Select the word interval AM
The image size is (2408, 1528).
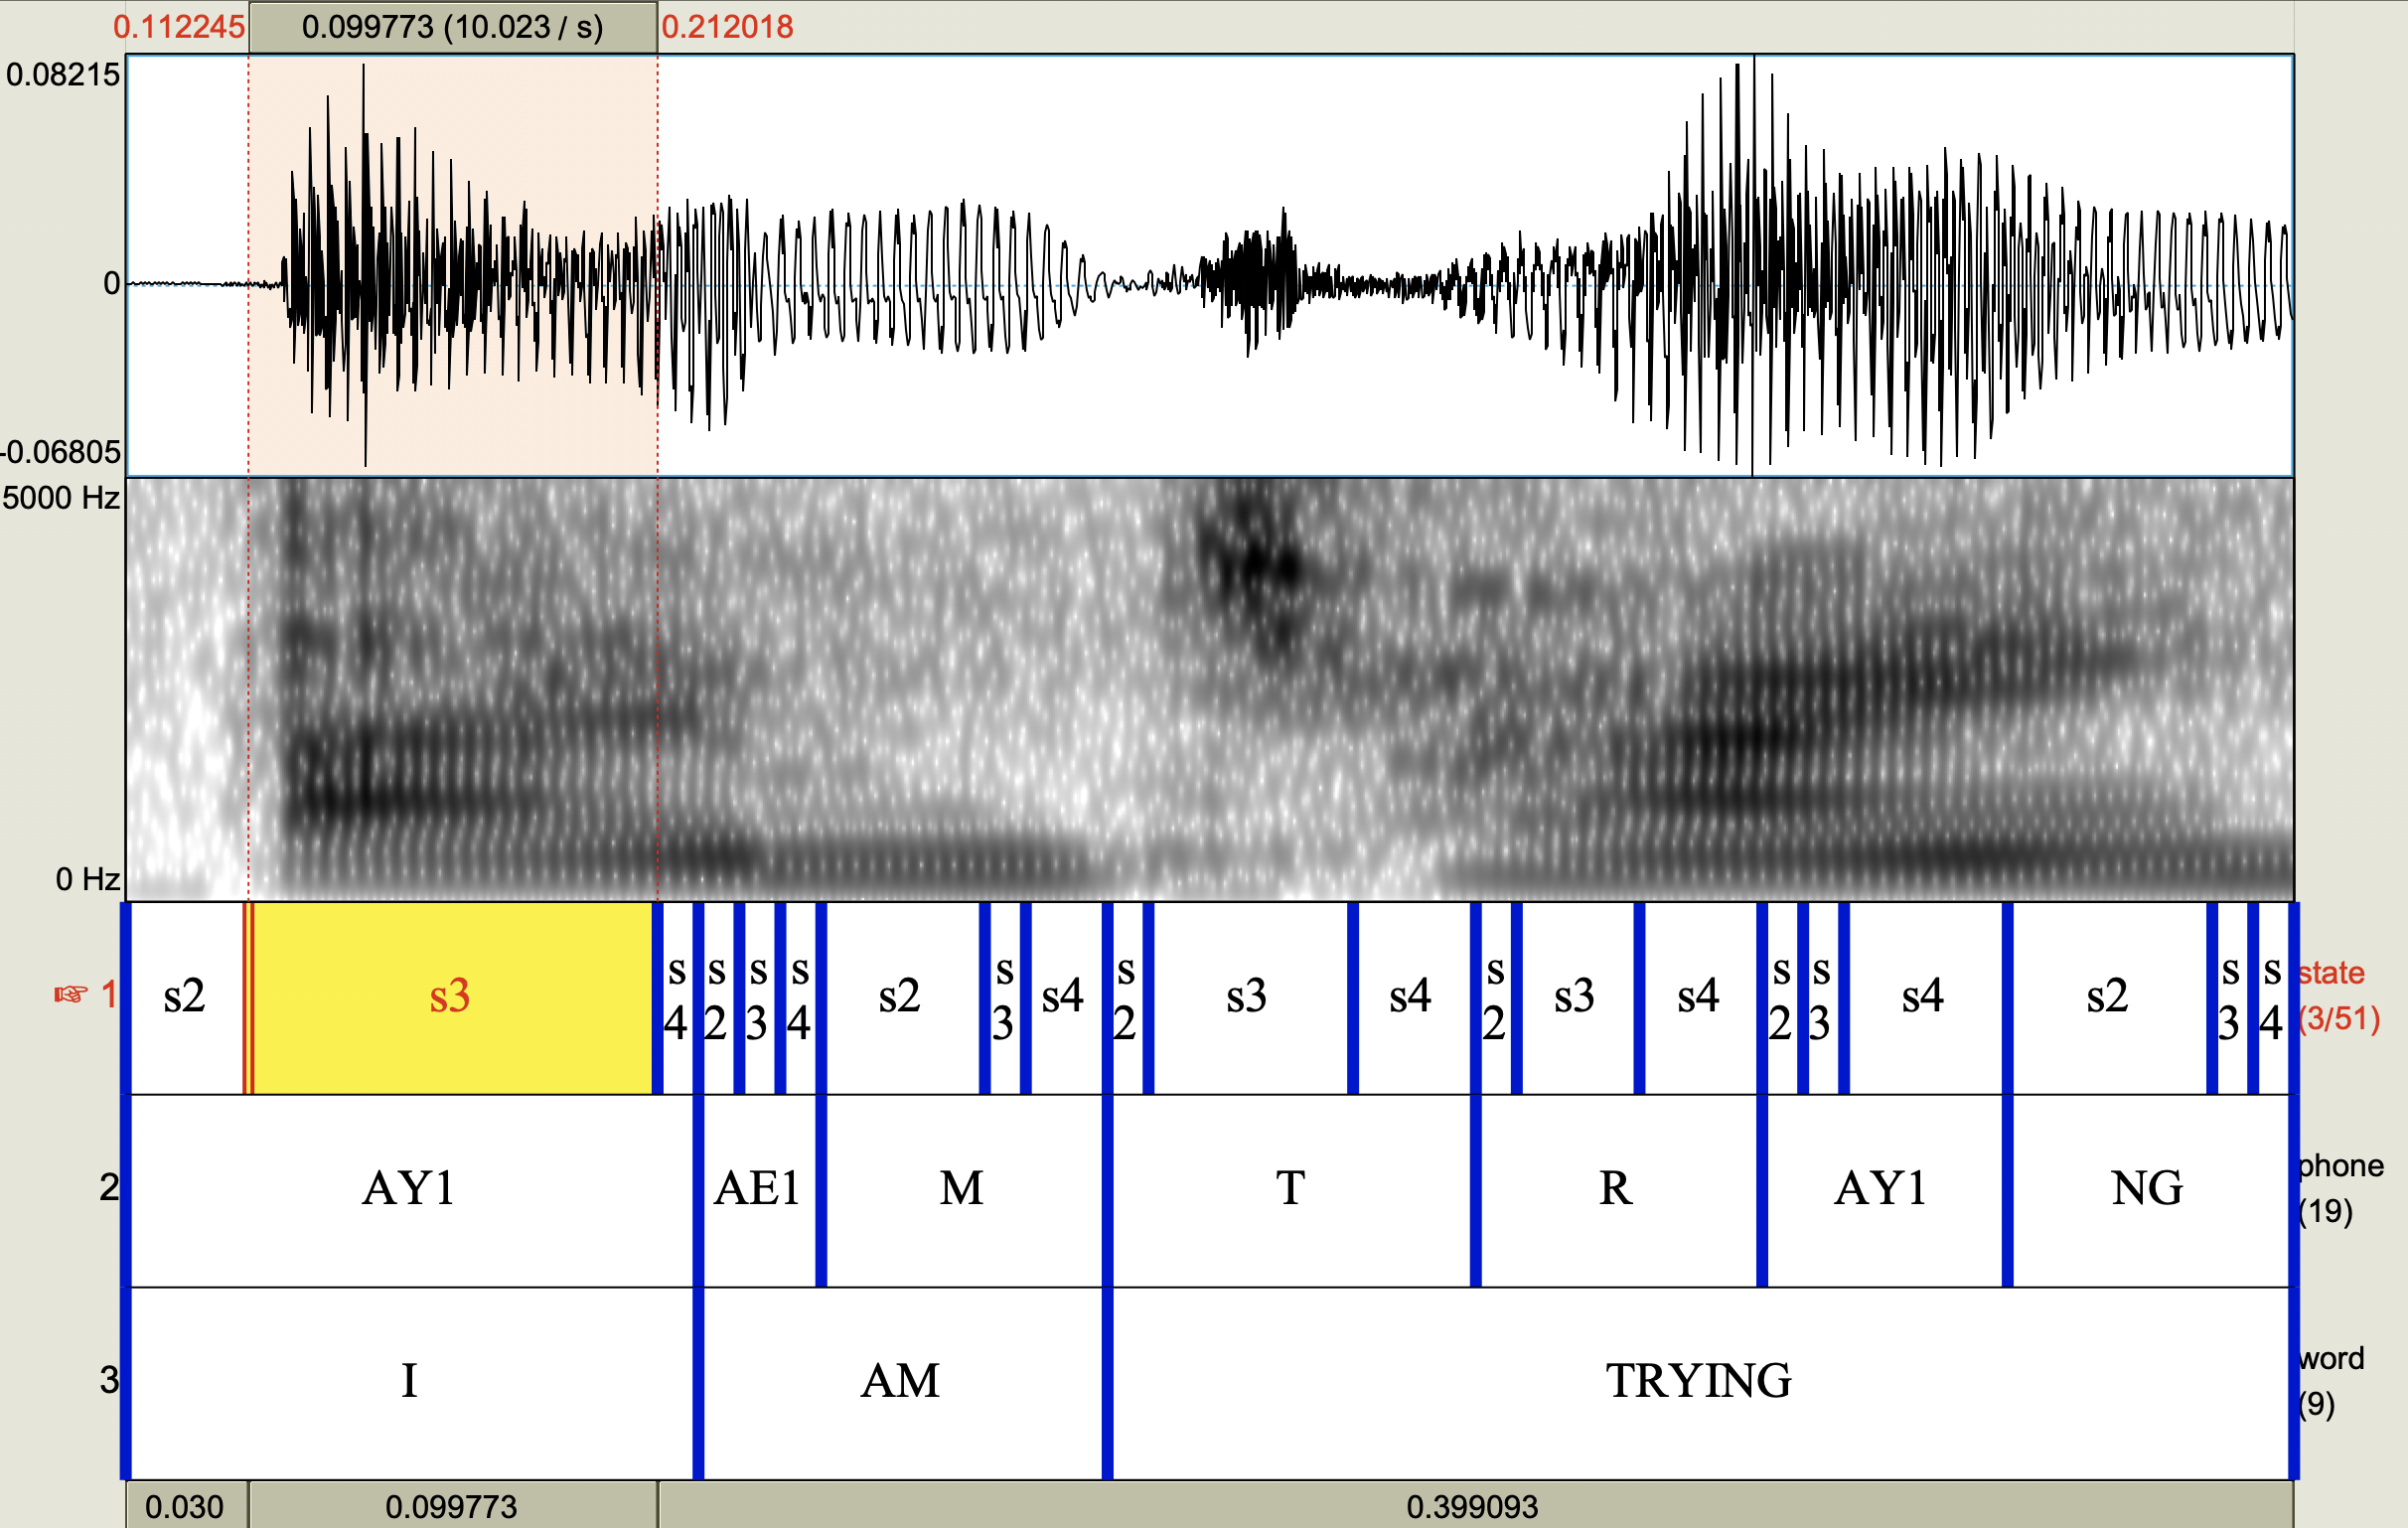tap(900, 1382)
